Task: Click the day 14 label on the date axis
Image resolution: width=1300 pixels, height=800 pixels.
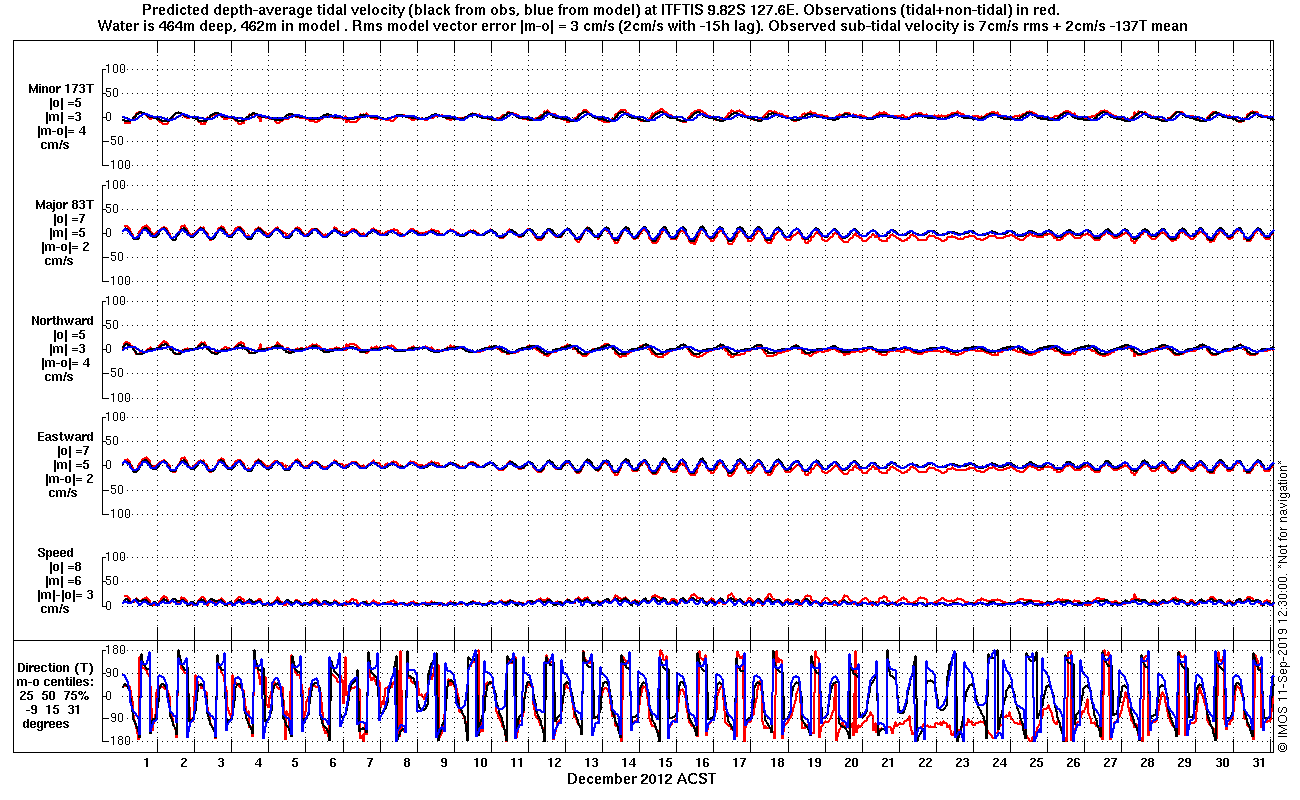Action: (628, 762)
